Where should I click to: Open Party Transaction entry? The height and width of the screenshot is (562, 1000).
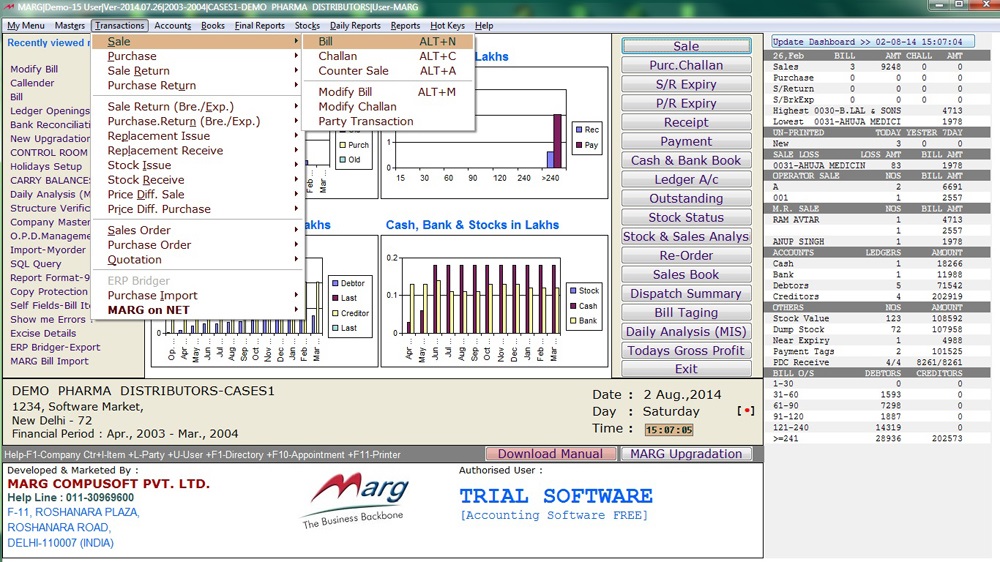pos(388,121)
